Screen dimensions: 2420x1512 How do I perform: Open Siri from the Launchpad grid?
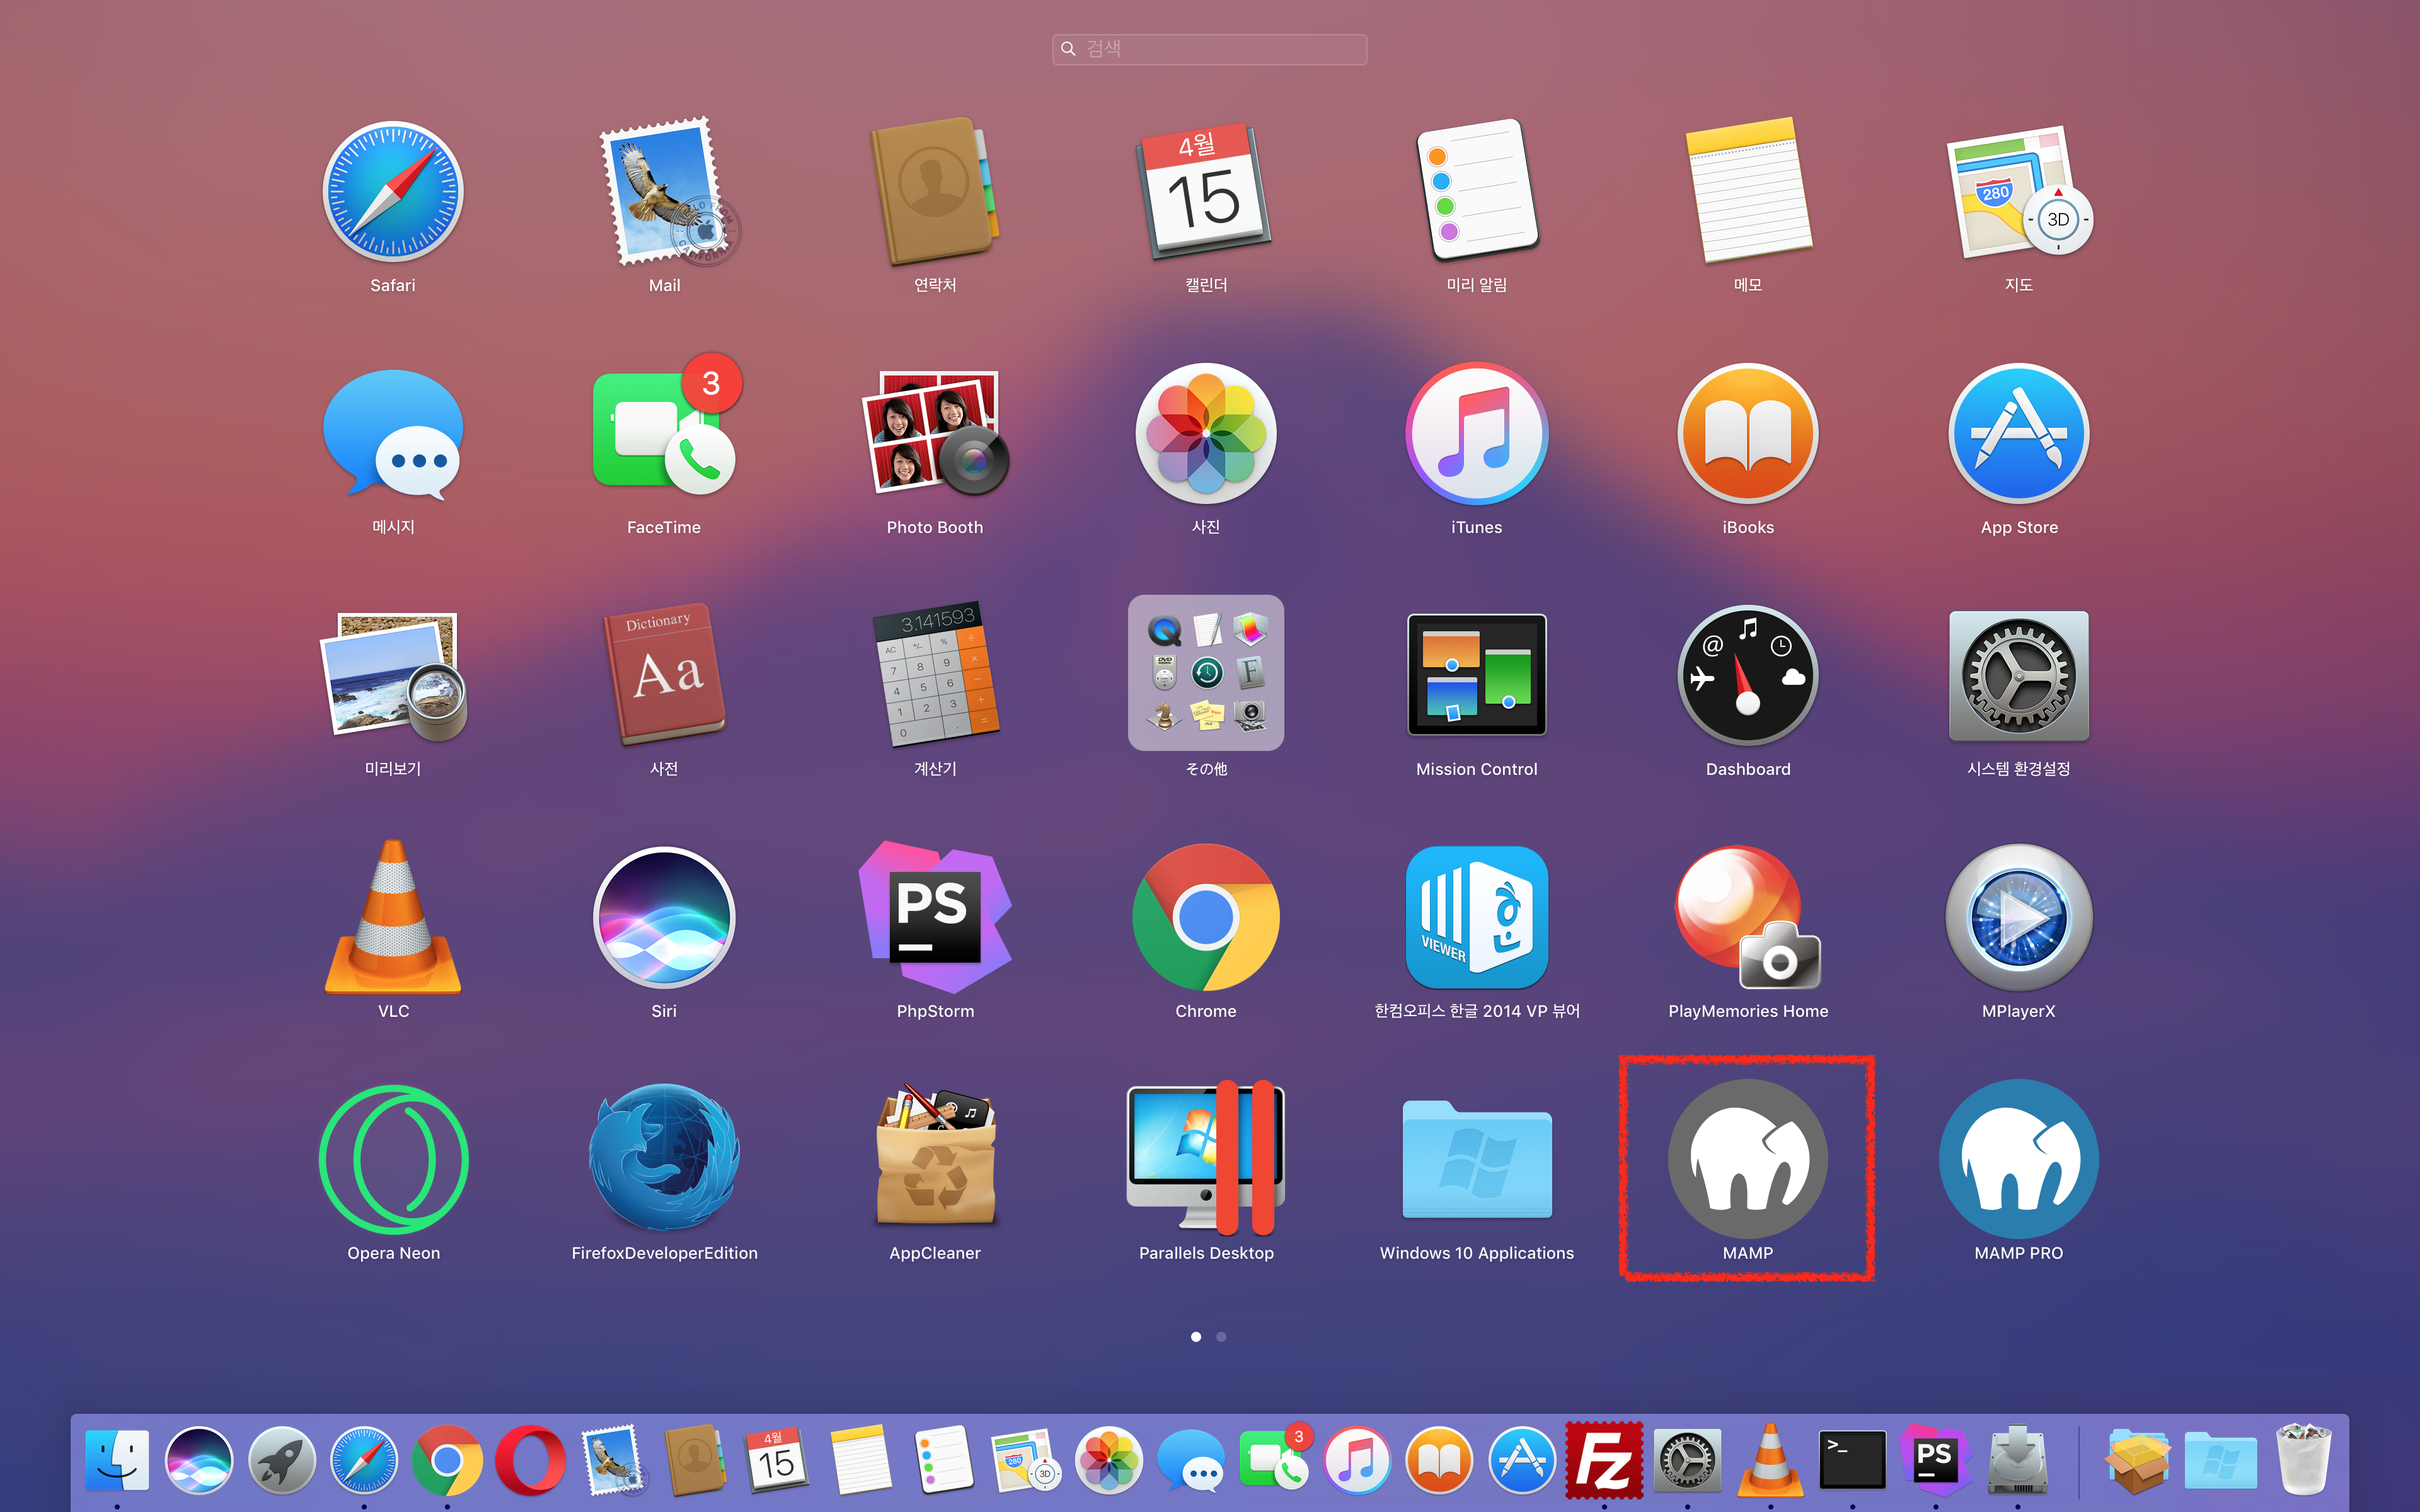point(665,918)
